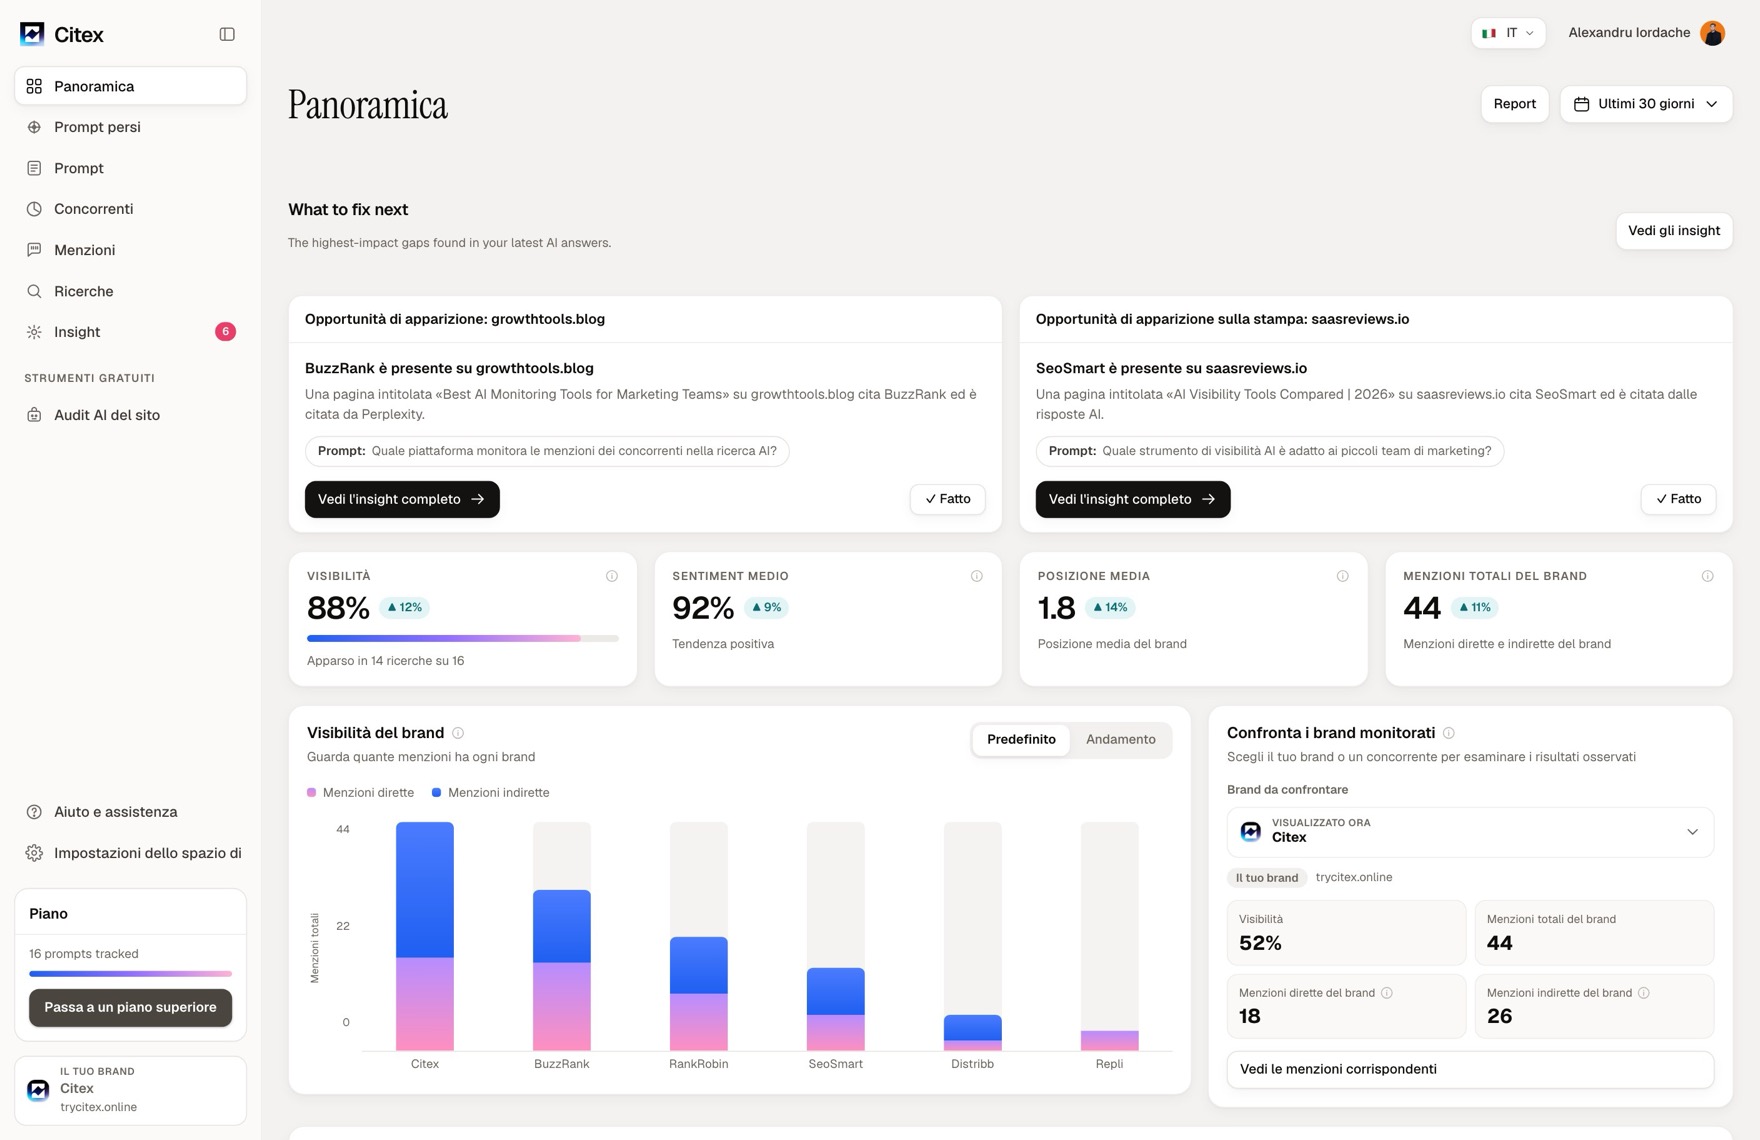Toggle Menzioni dirette legend series

pos(360,793)
